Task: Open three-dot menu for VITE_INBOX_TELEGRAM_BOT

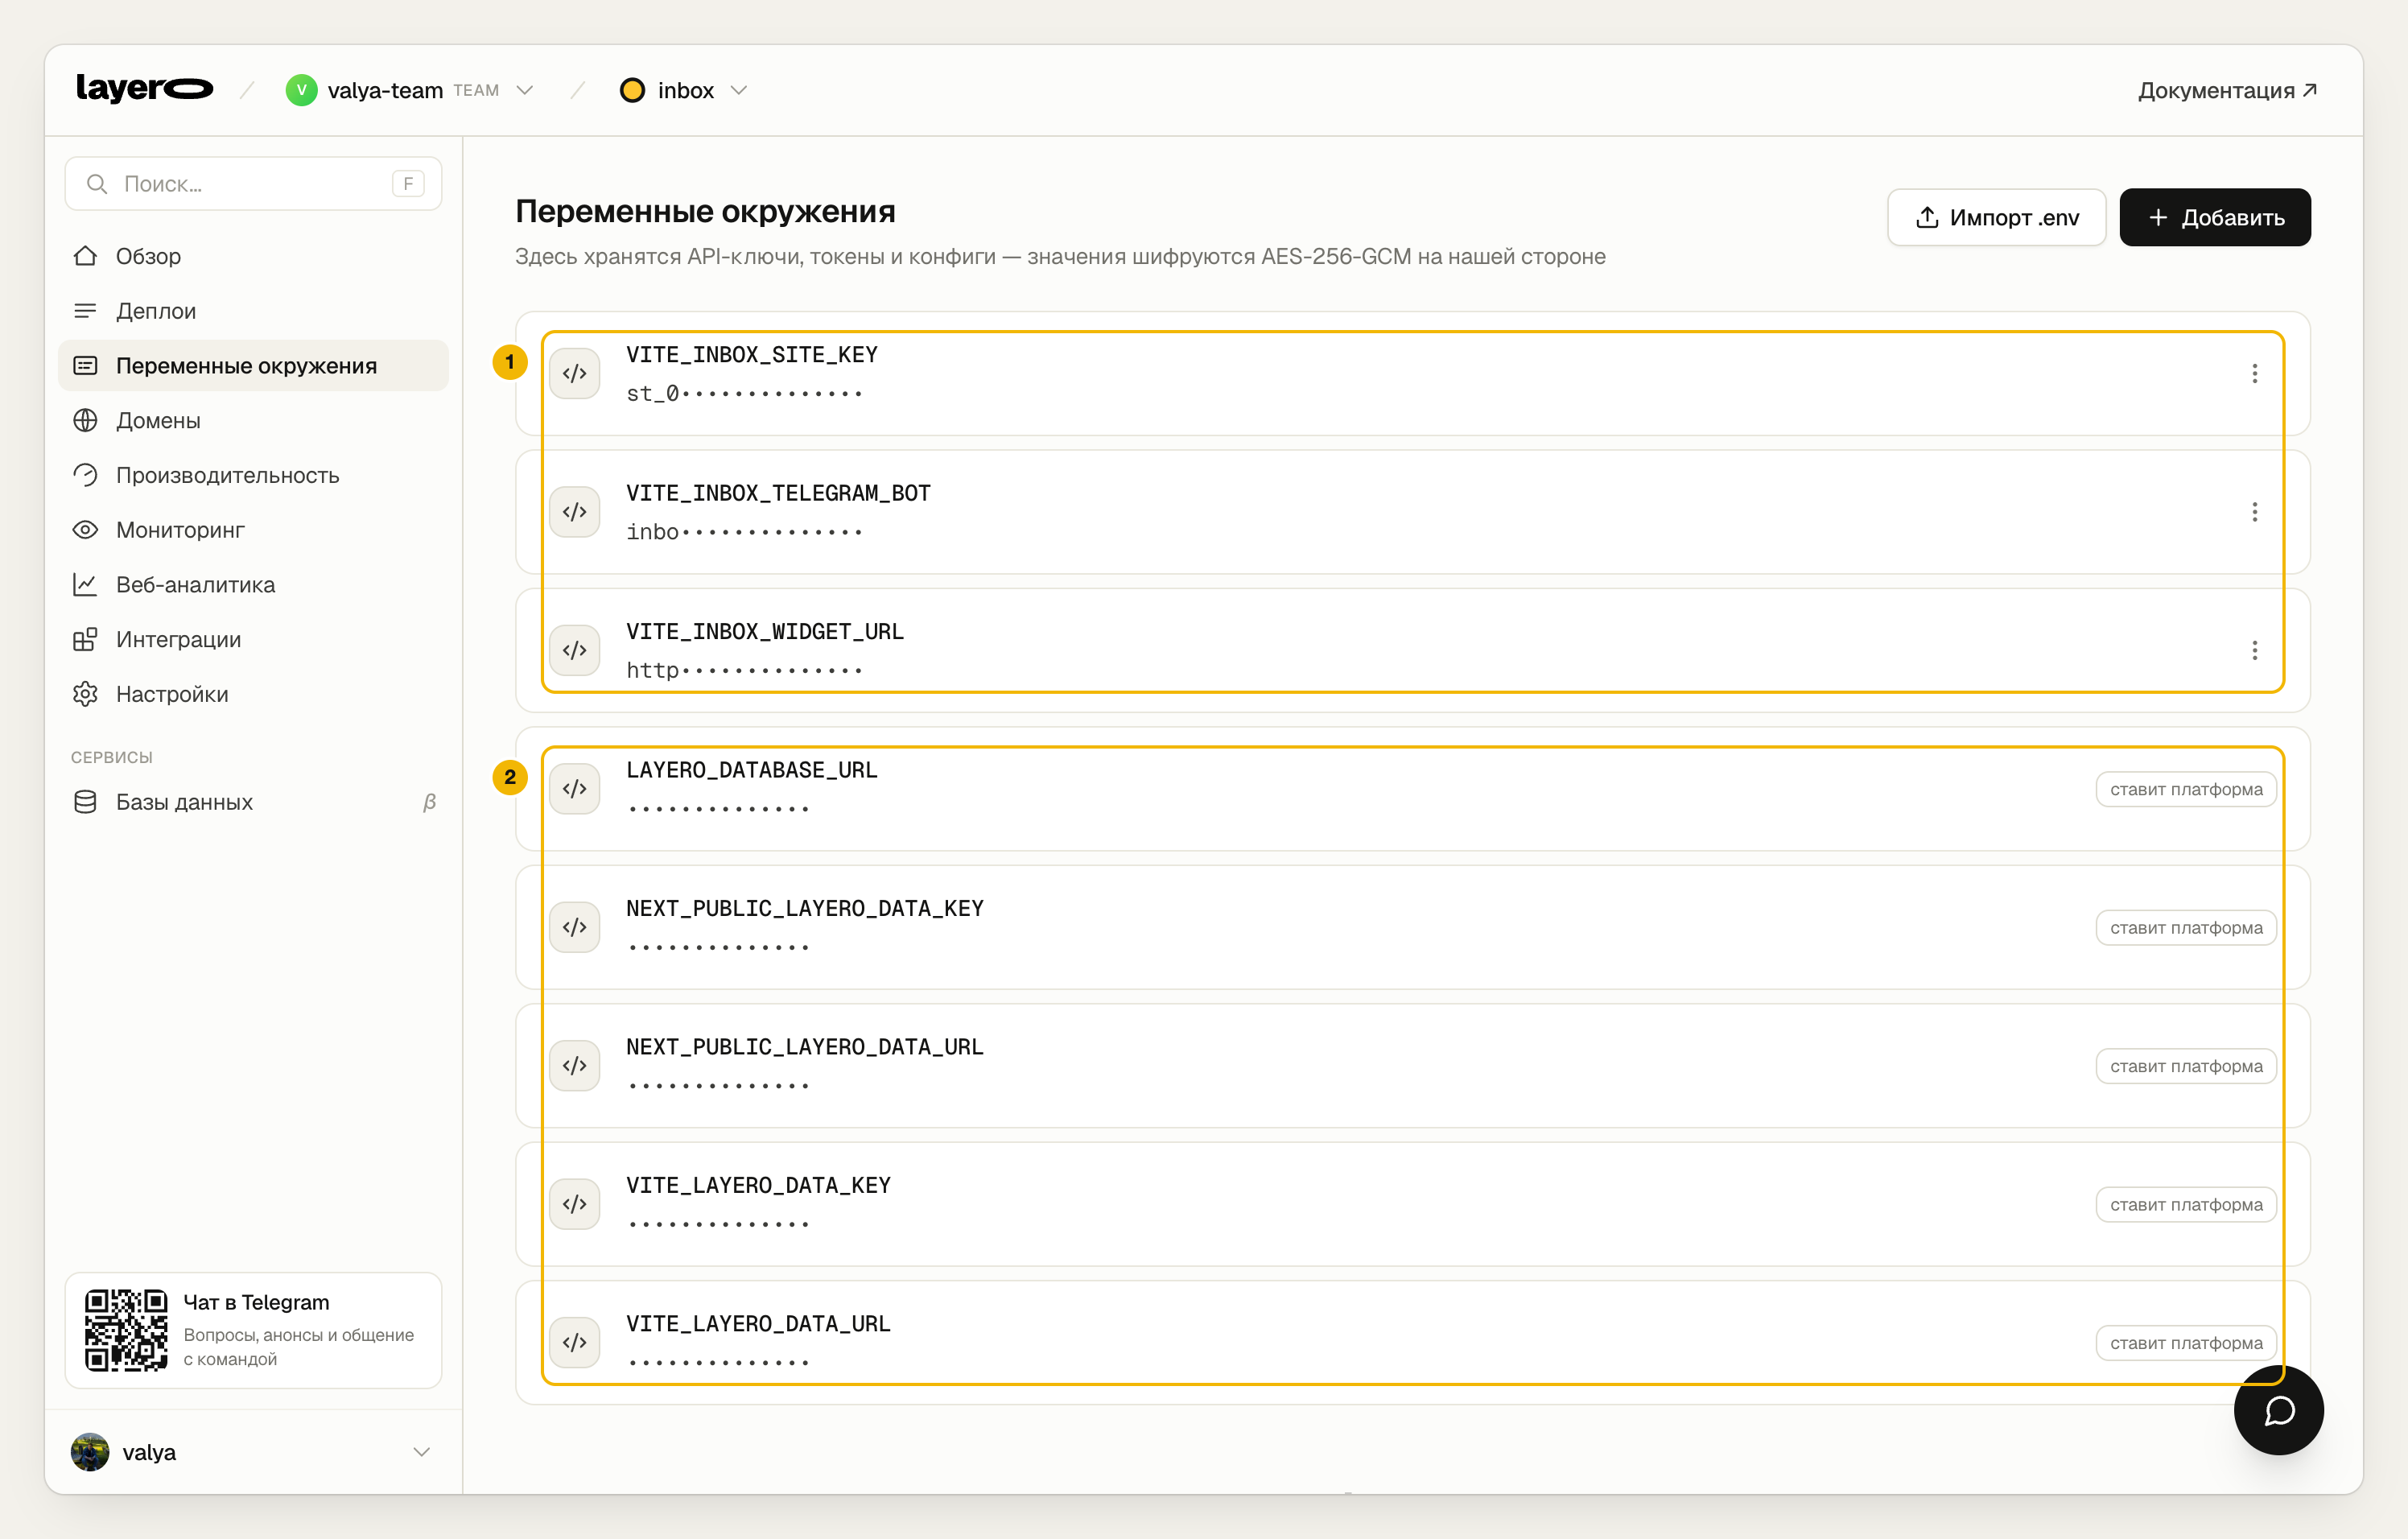Action: coord(2254,512)
